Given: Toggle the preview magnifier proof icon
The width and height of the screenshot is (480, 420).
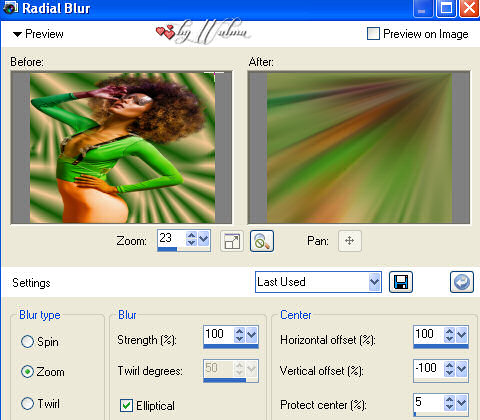Looking at the screenshot, I should (x=262, y=241).
